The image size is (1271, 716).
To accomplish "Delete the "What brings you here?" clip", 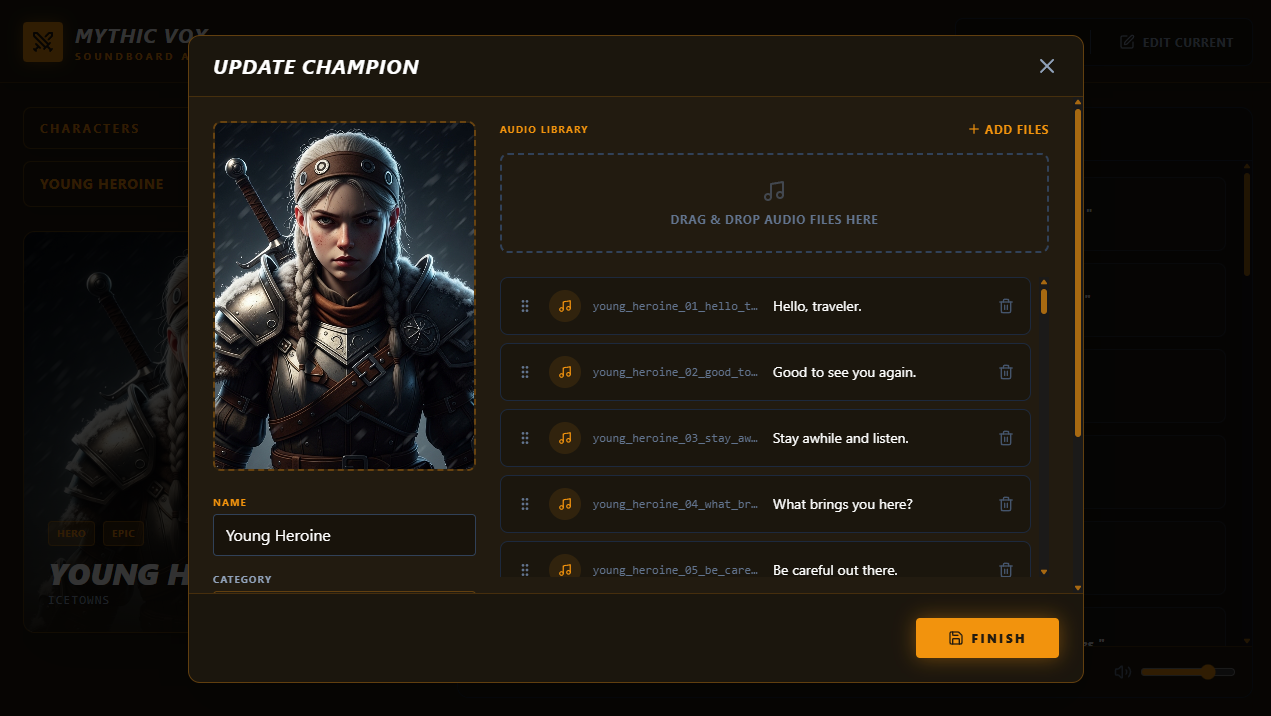I will tap(1006, 504).
